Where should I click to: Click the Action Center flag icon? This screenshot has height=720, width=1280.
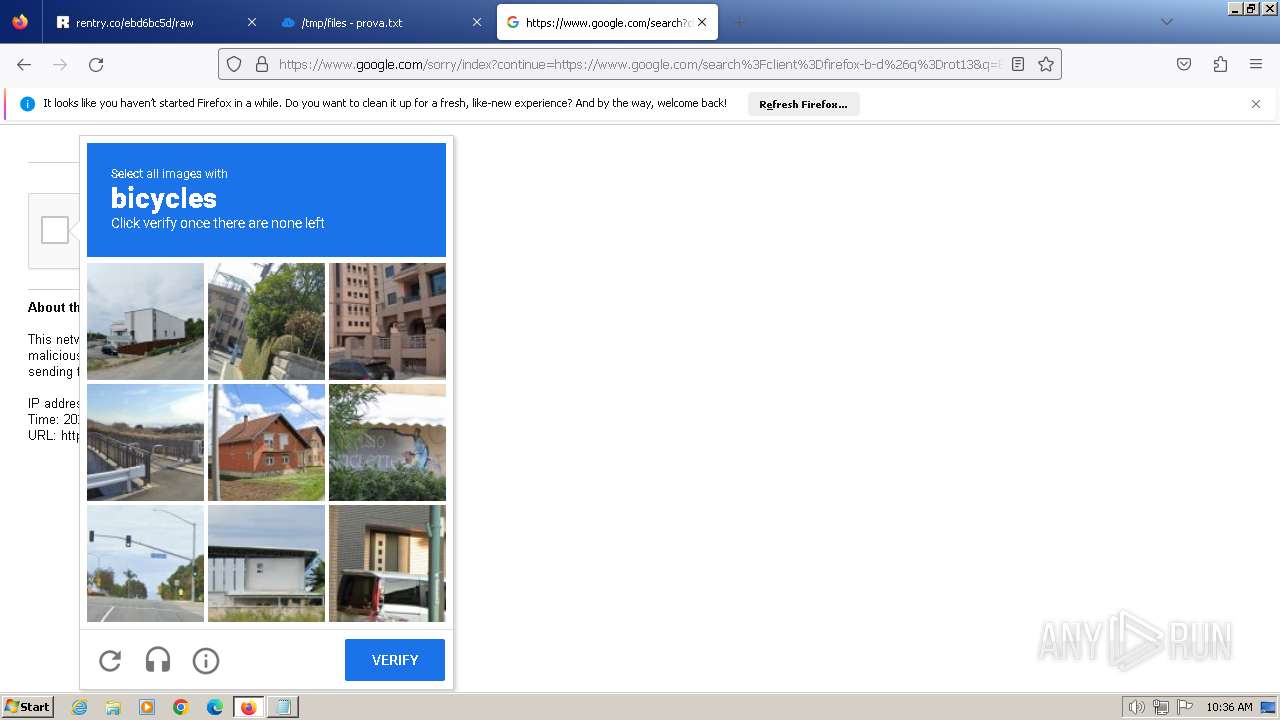pos(1185,707)
